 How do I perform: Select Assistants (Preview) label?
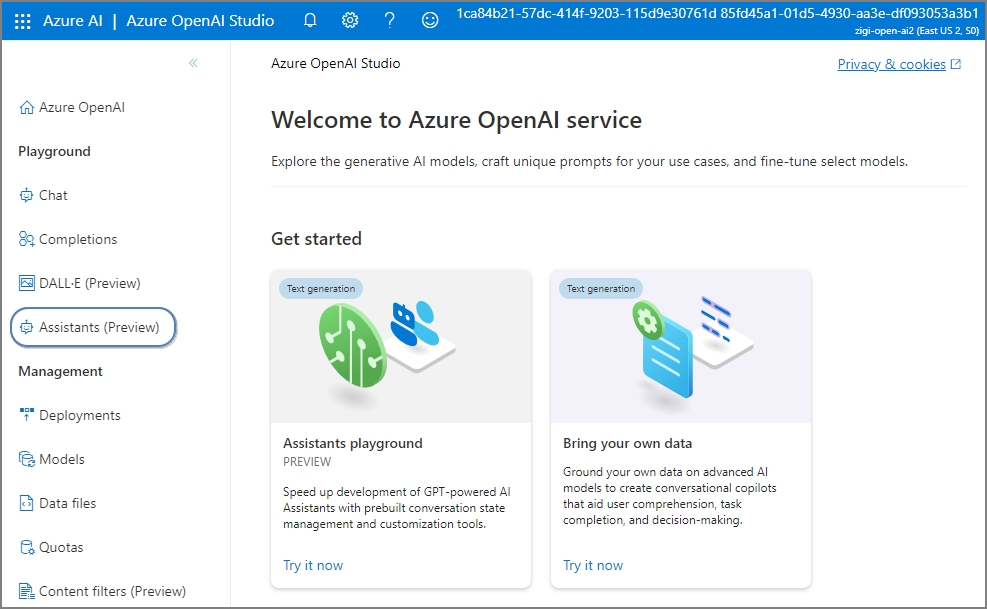click(99, 327)
